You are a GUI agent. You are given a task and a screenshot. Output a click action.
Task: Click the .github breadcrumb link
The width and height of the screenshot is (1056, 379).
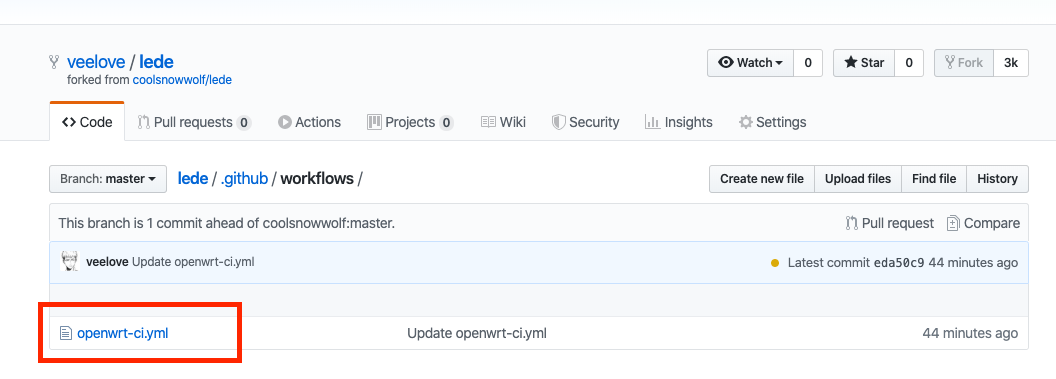[244, 179]
